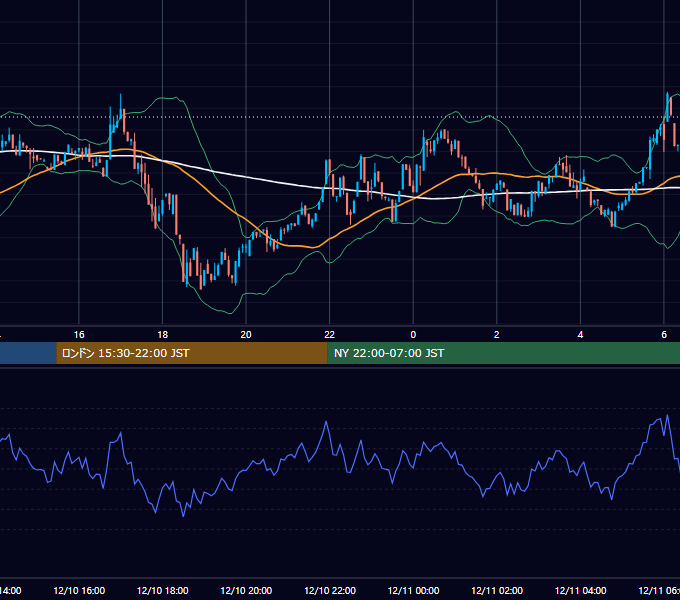The height and width of the screenshot is (600, 680).
Task: Click the blue session bar before ロンドン
Action: pyautogui.click(x=28, y=353)
